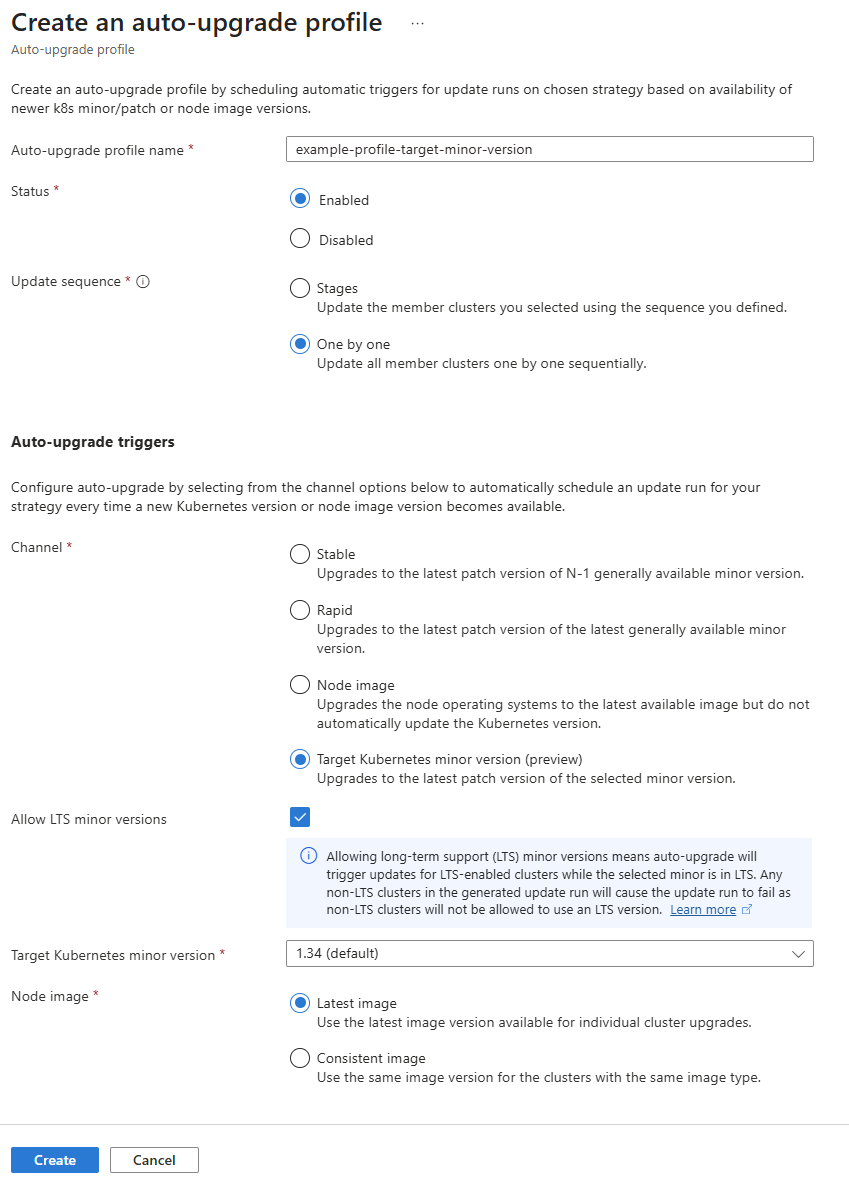Viewport: 849px width, 1186px height.
Task: Toggle Allow LTS minor versions checkbox
Action: coord(300,818)
